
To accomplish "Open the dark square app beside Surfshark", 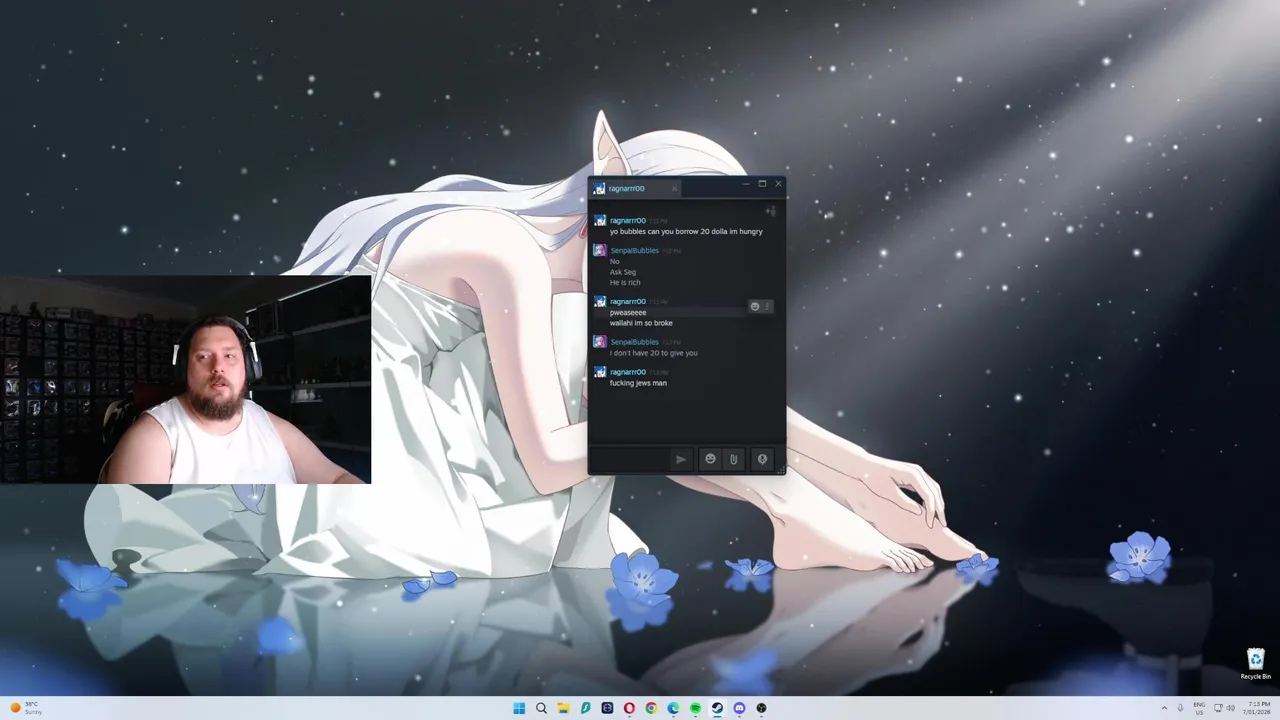I will (607, 708).
